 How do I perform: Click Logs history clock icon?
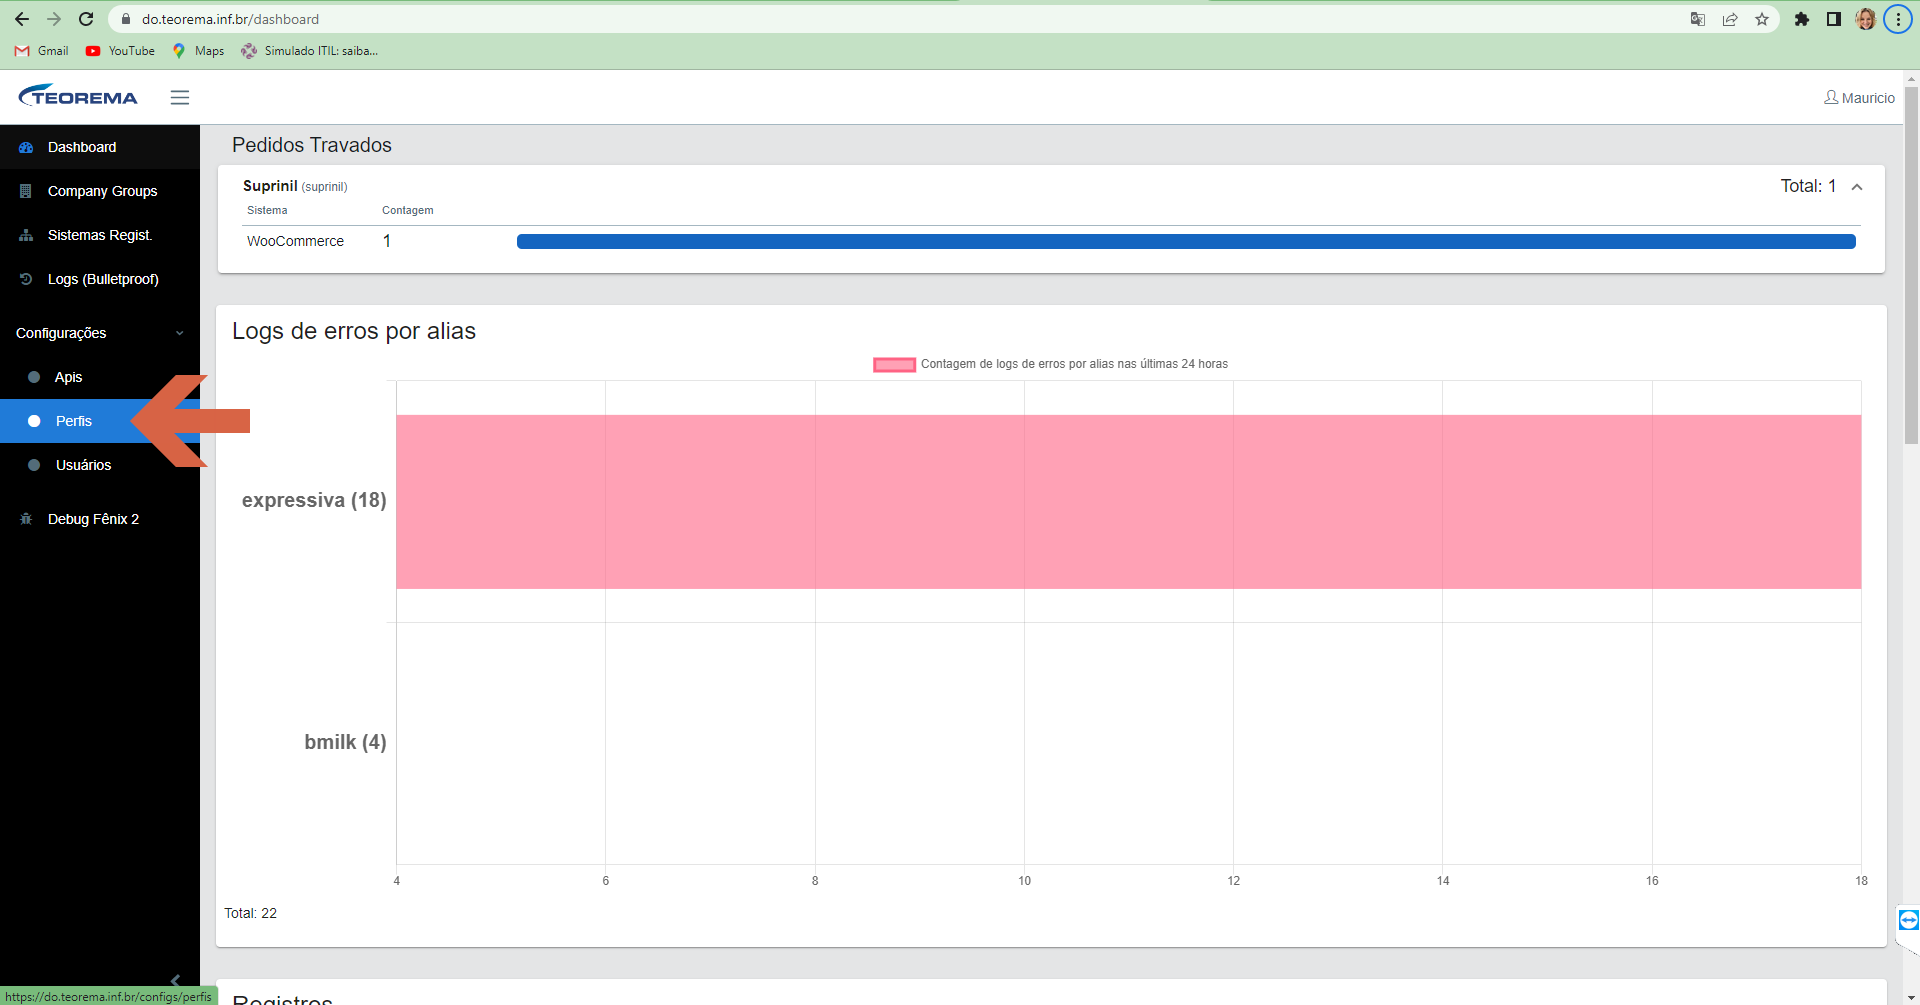click(x=26, y=279)
